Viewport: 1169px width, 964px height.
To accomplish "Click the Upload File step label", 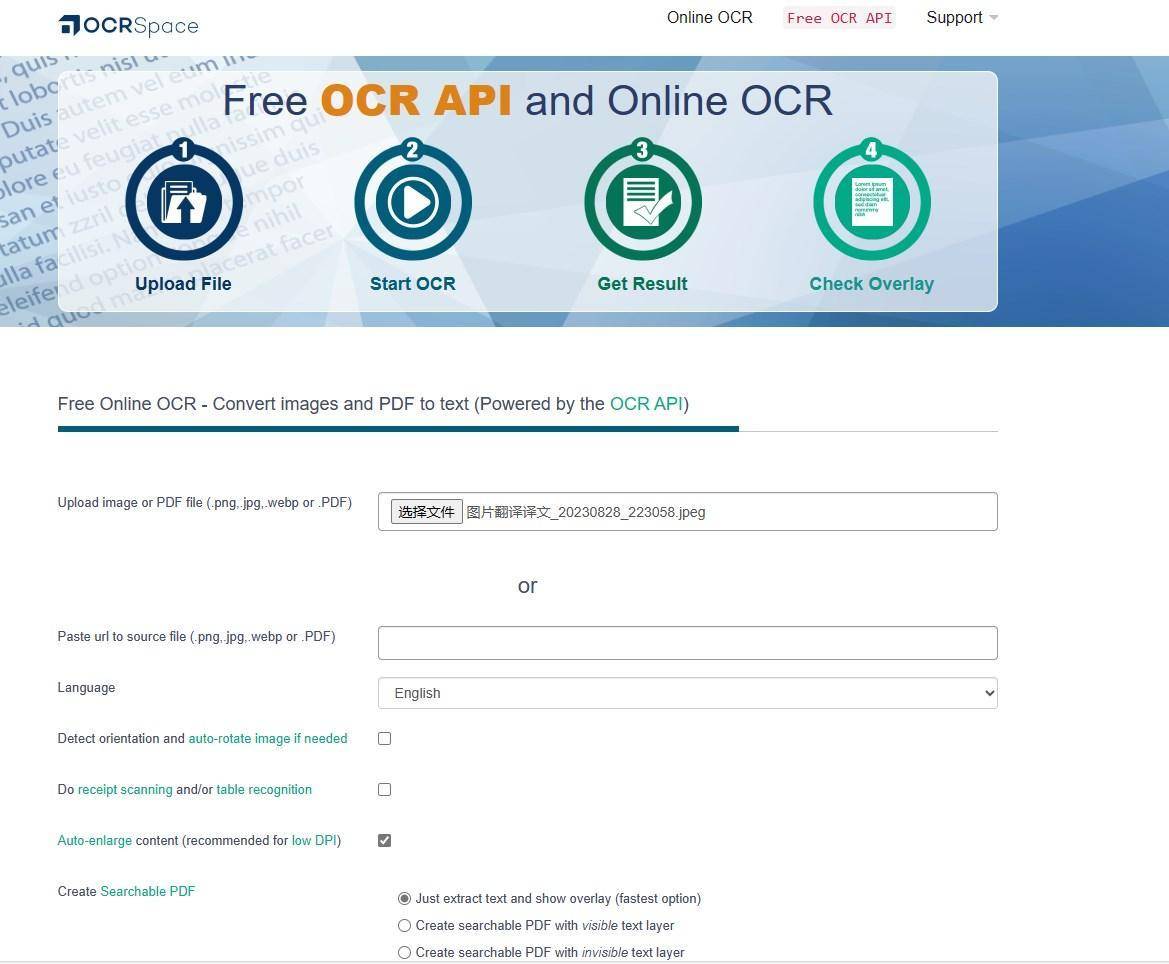I will pyautogui.click(x=183, y=283).
